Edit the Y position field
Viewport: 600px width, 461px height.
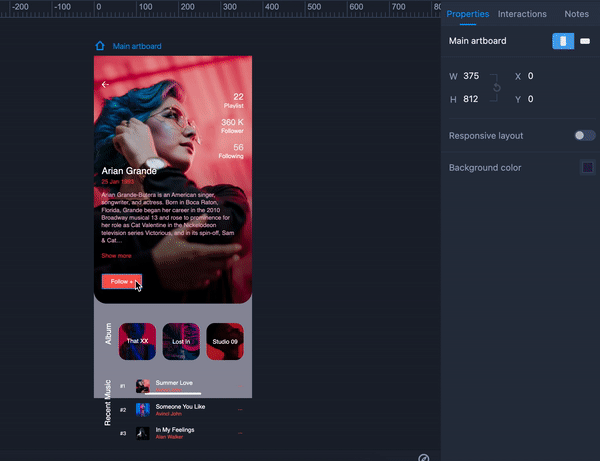(530, 99)
